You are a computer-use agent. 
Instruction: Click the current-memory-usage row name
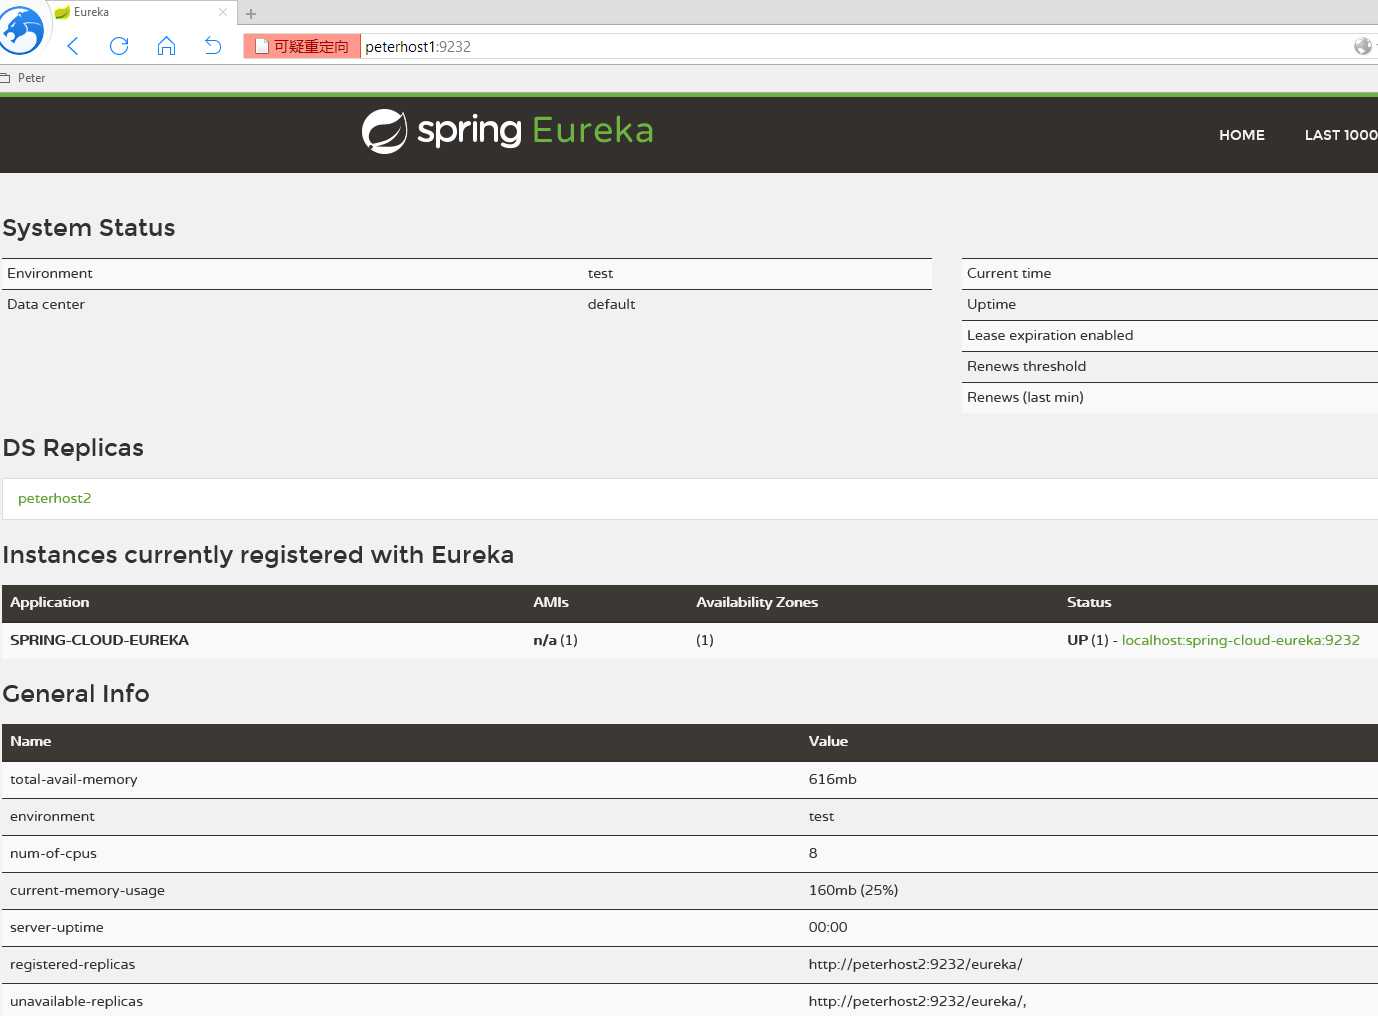tap(87, 890)
